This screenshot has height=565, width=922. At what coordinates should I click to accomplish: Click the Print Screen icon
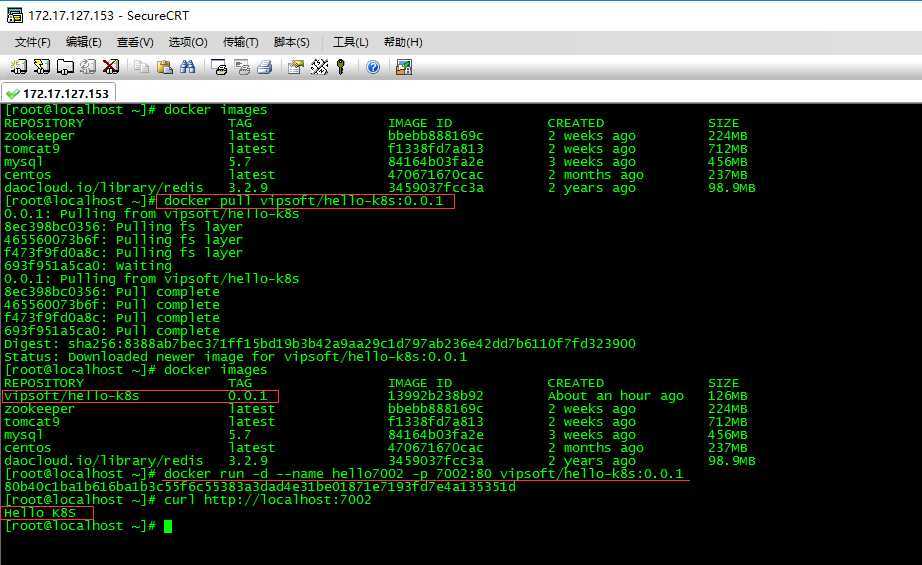click(x=219, y=67)
